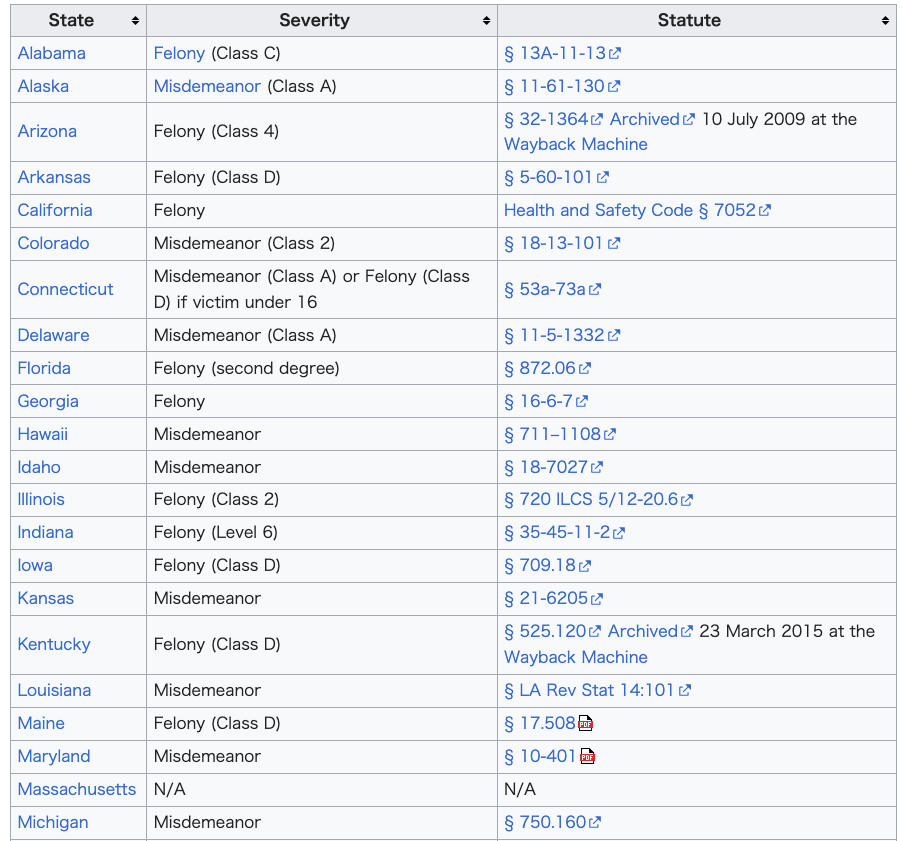Screen dimensions: 902x841
Task: Open Health and Safety Code § 7052
Action: (630, 211)
